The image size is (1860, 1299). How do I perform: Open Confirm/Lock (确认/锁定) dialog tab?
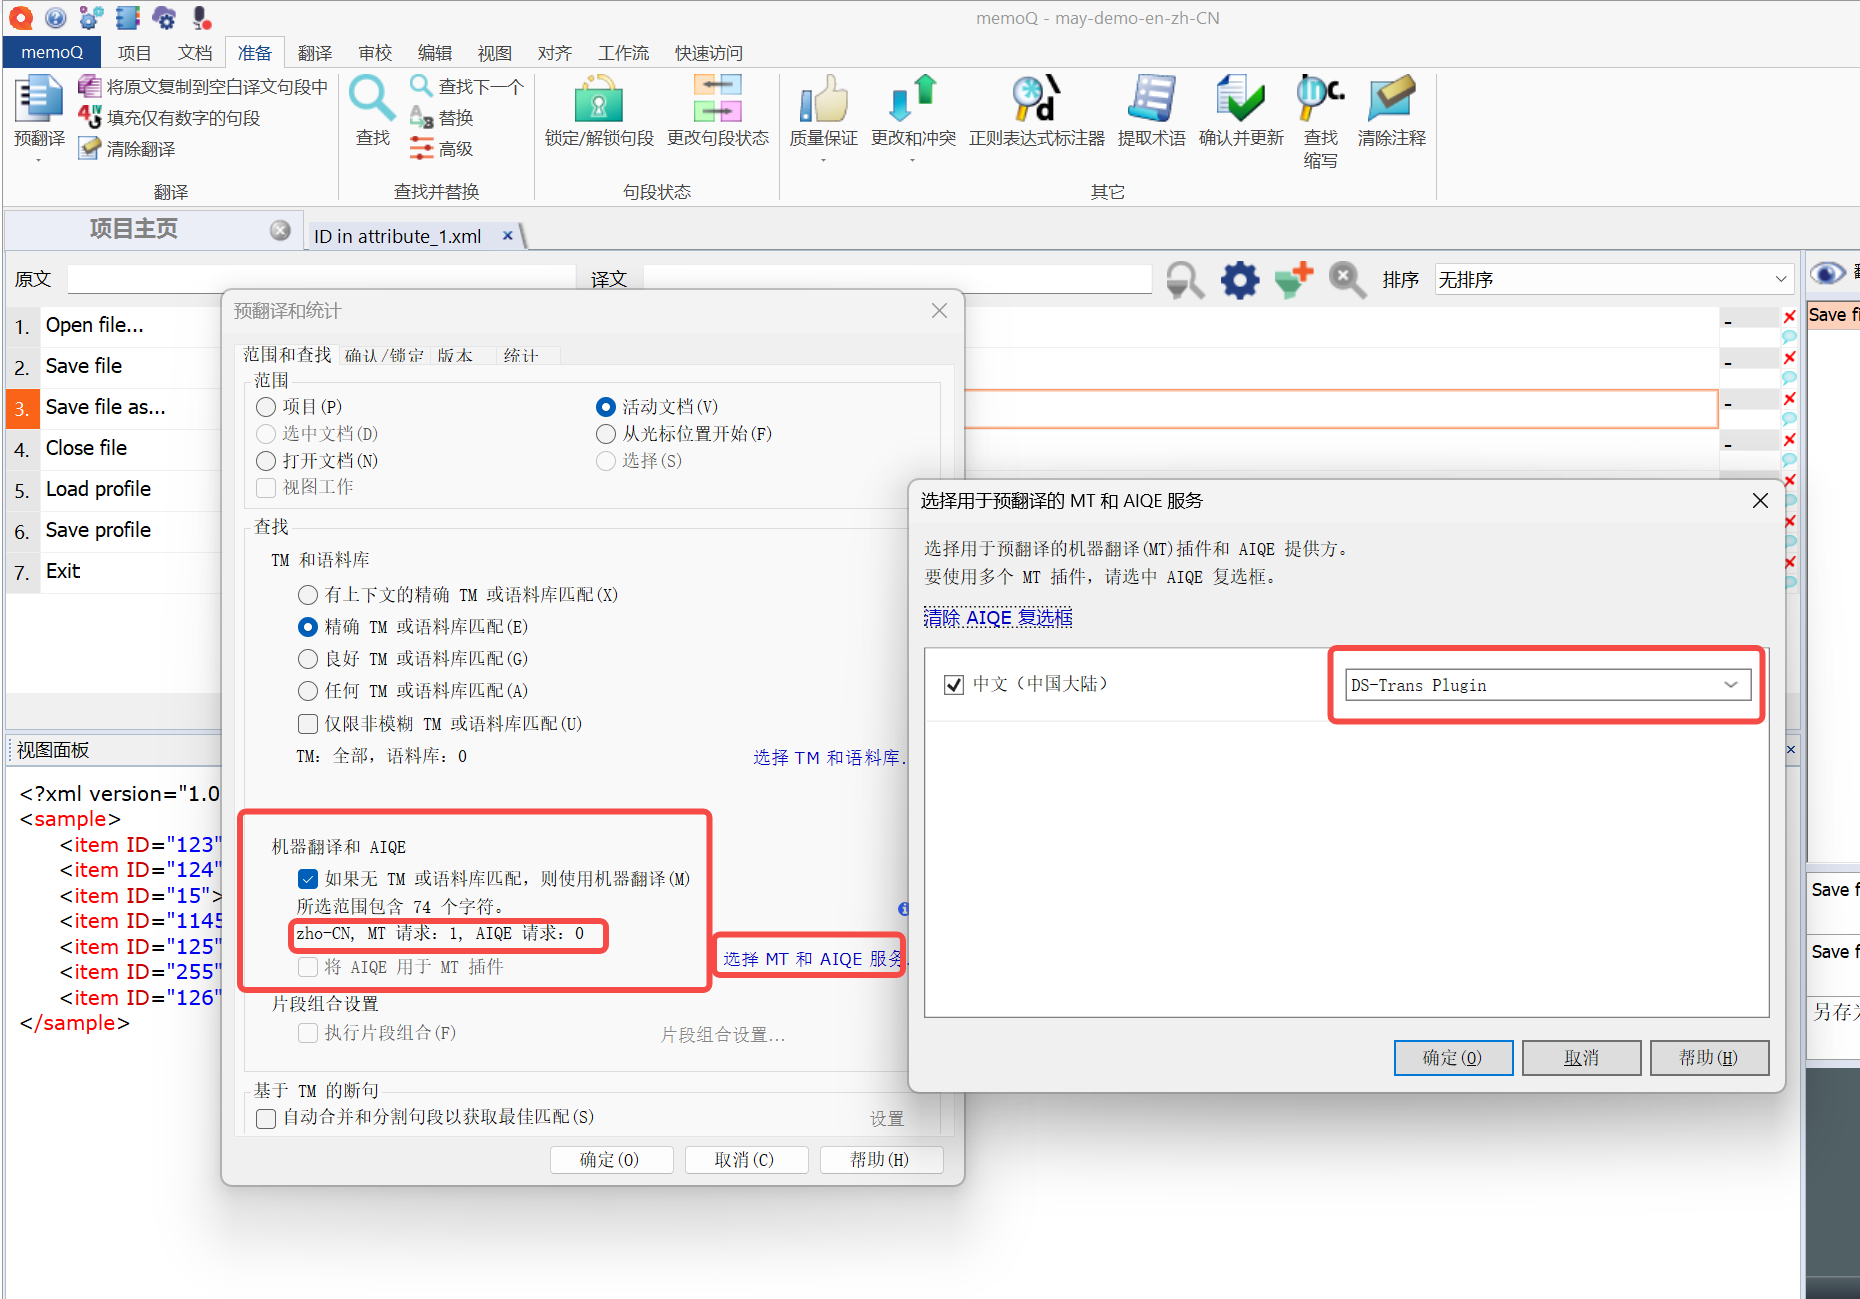point(384,355)
